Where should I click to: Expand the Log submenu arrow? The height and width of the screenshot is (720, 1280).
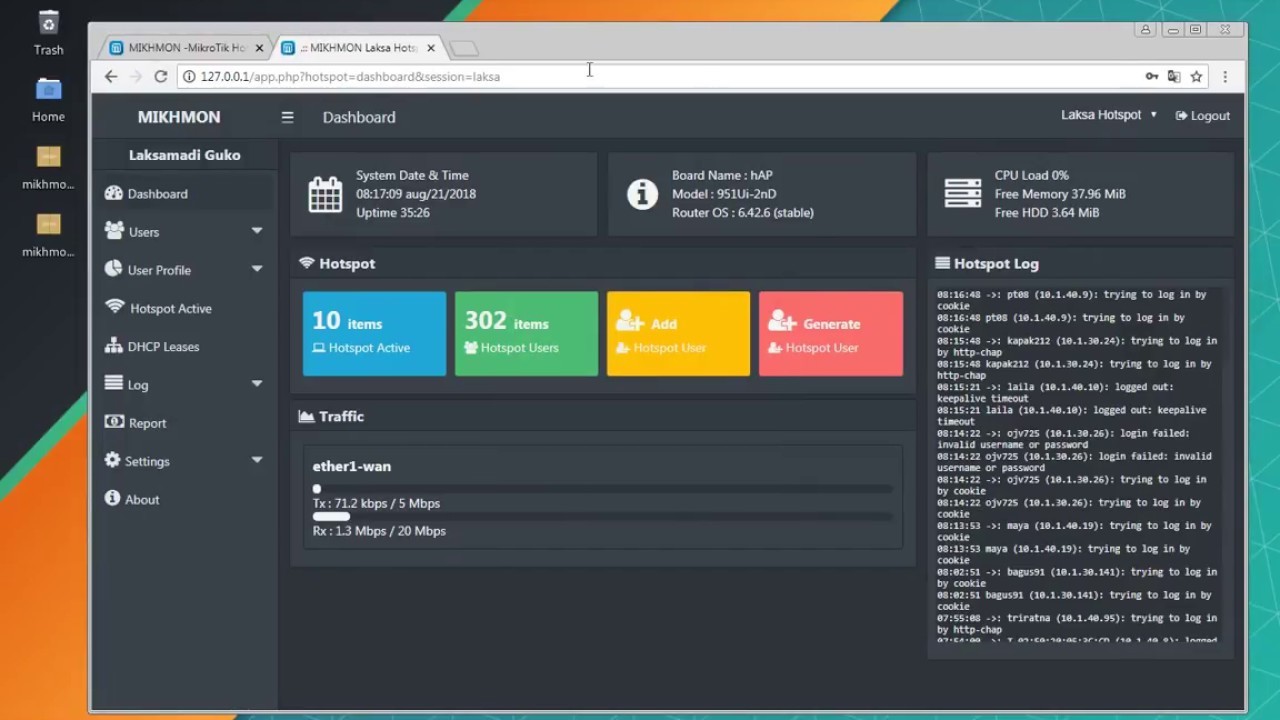click(x=257, y=384)
